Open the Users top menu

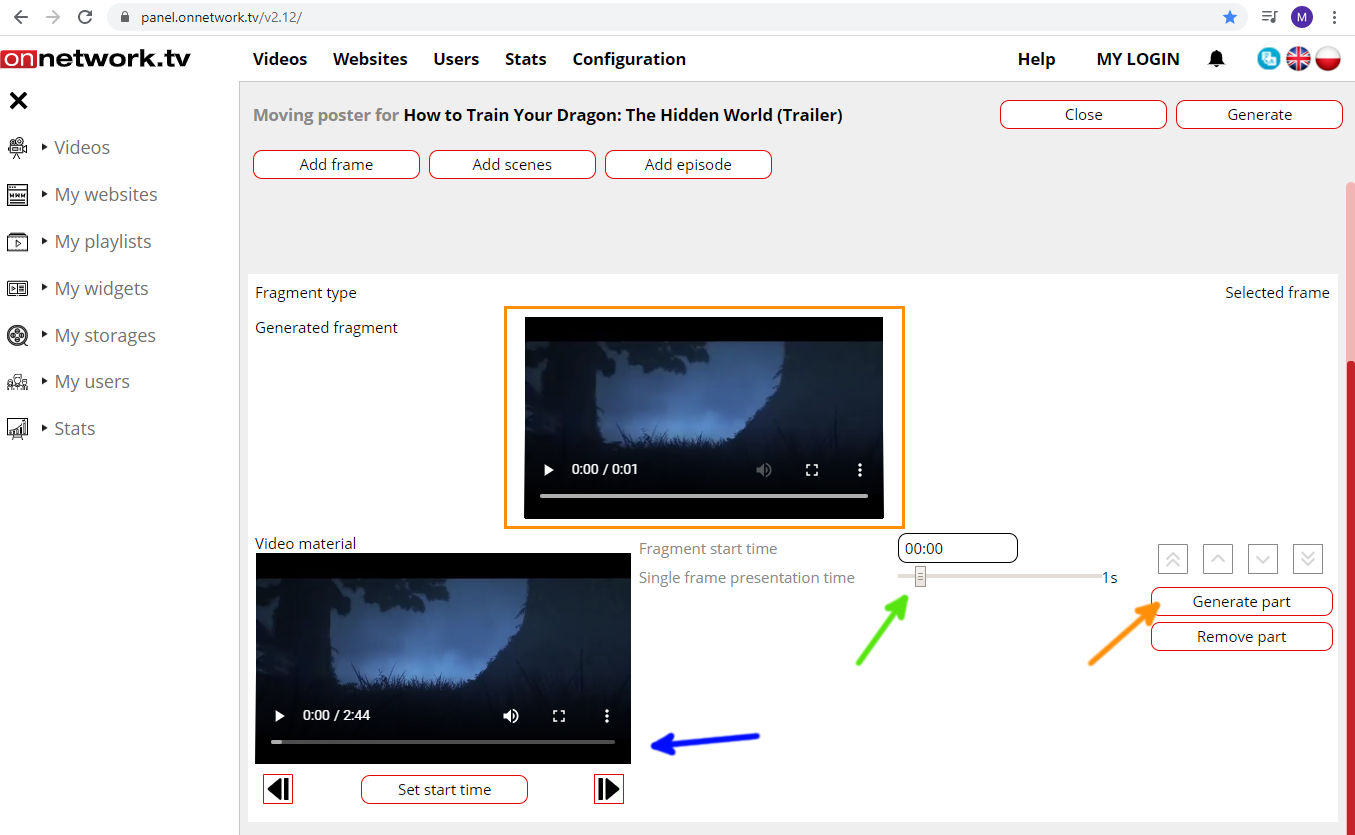[456, 59]
